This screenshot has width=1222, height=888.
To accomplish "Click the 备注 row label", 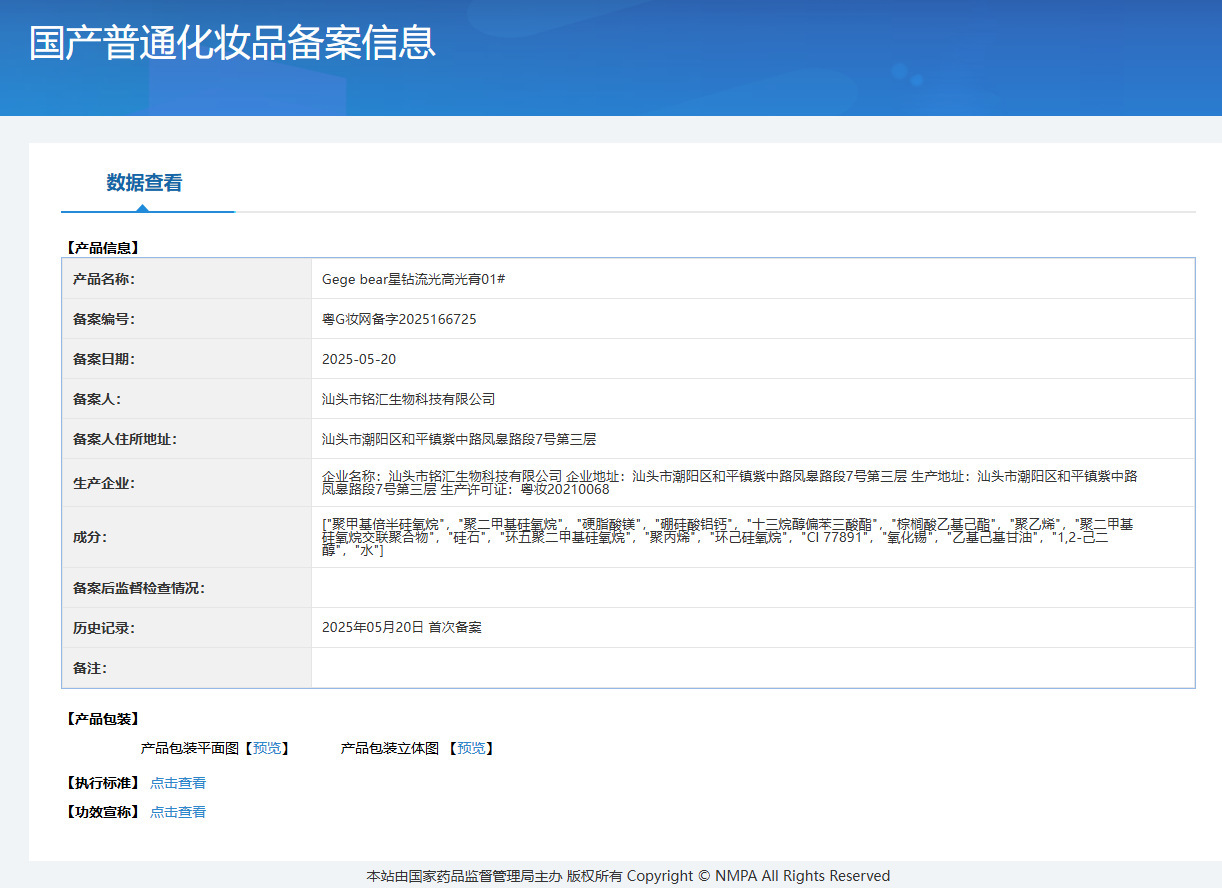I will click(90, 668).
